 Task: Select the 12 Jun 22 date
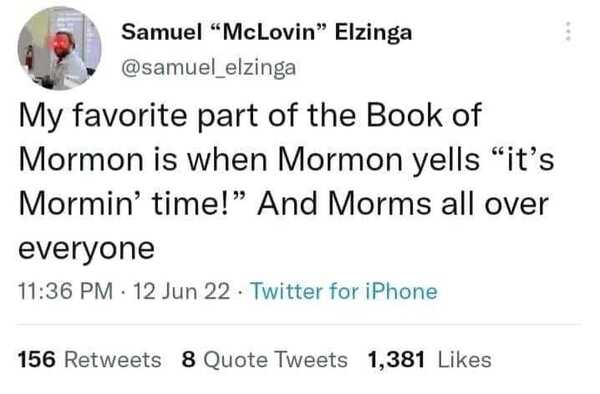click(181, 291)
